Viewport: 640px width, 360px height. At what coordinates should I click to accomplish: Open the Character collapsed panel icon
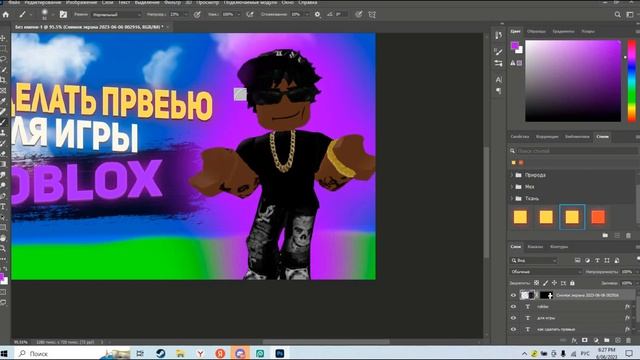(498, 80)
